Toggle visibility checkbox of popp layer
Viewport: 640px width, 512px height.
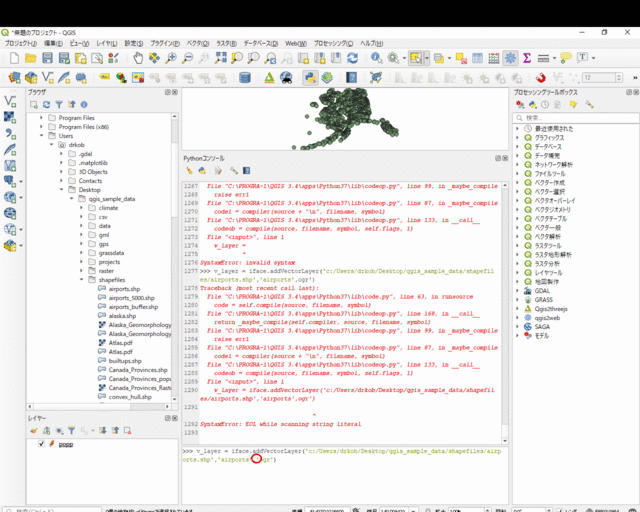pyautogui.click(x=41, y=443)
